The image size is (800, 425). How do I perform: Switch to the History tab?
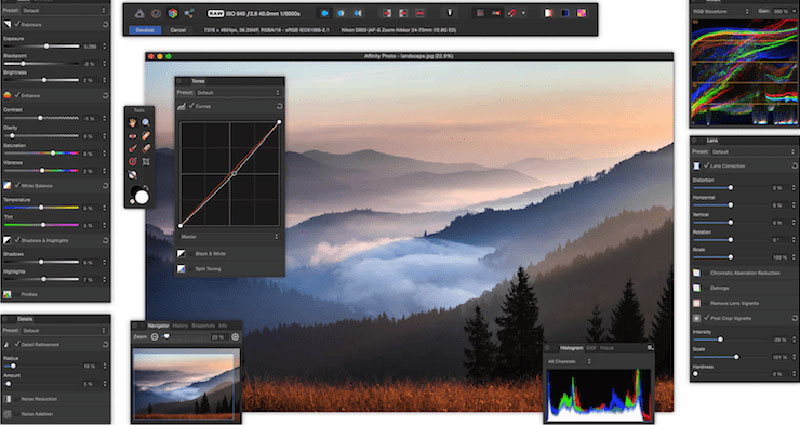coord(180,326)
